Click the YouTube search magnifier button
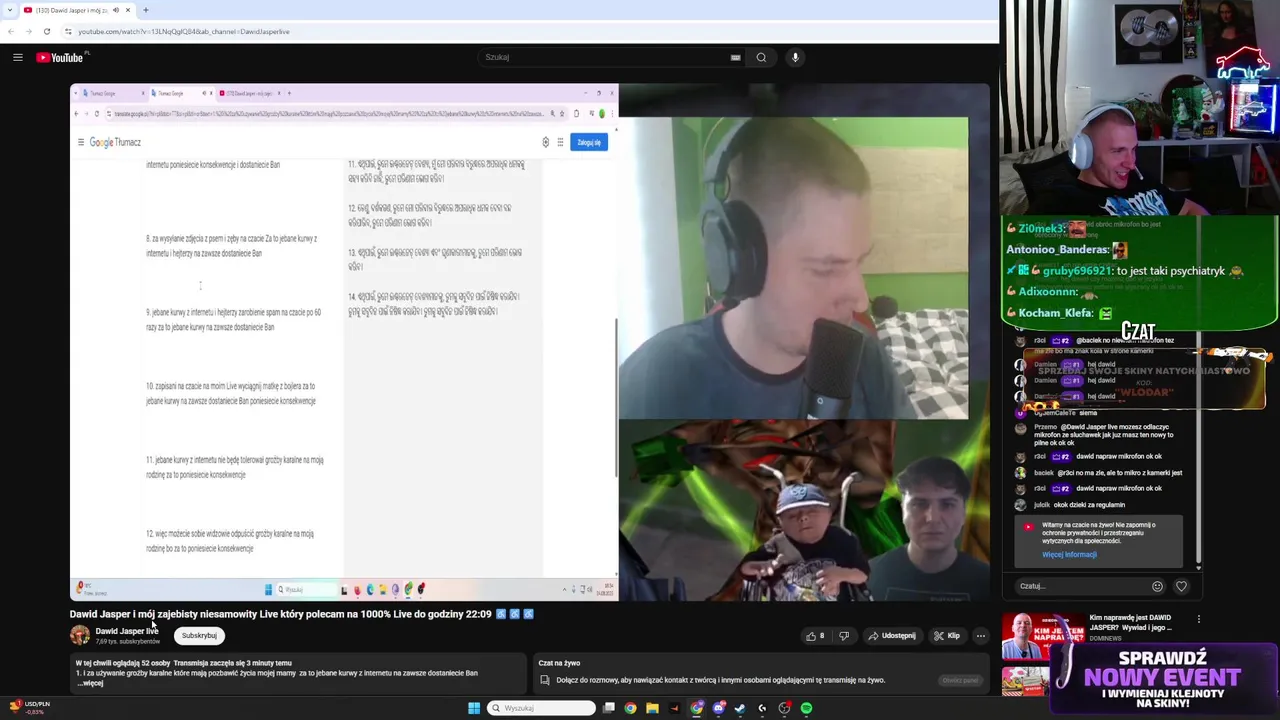1280x720 pixels. [761, 57]
